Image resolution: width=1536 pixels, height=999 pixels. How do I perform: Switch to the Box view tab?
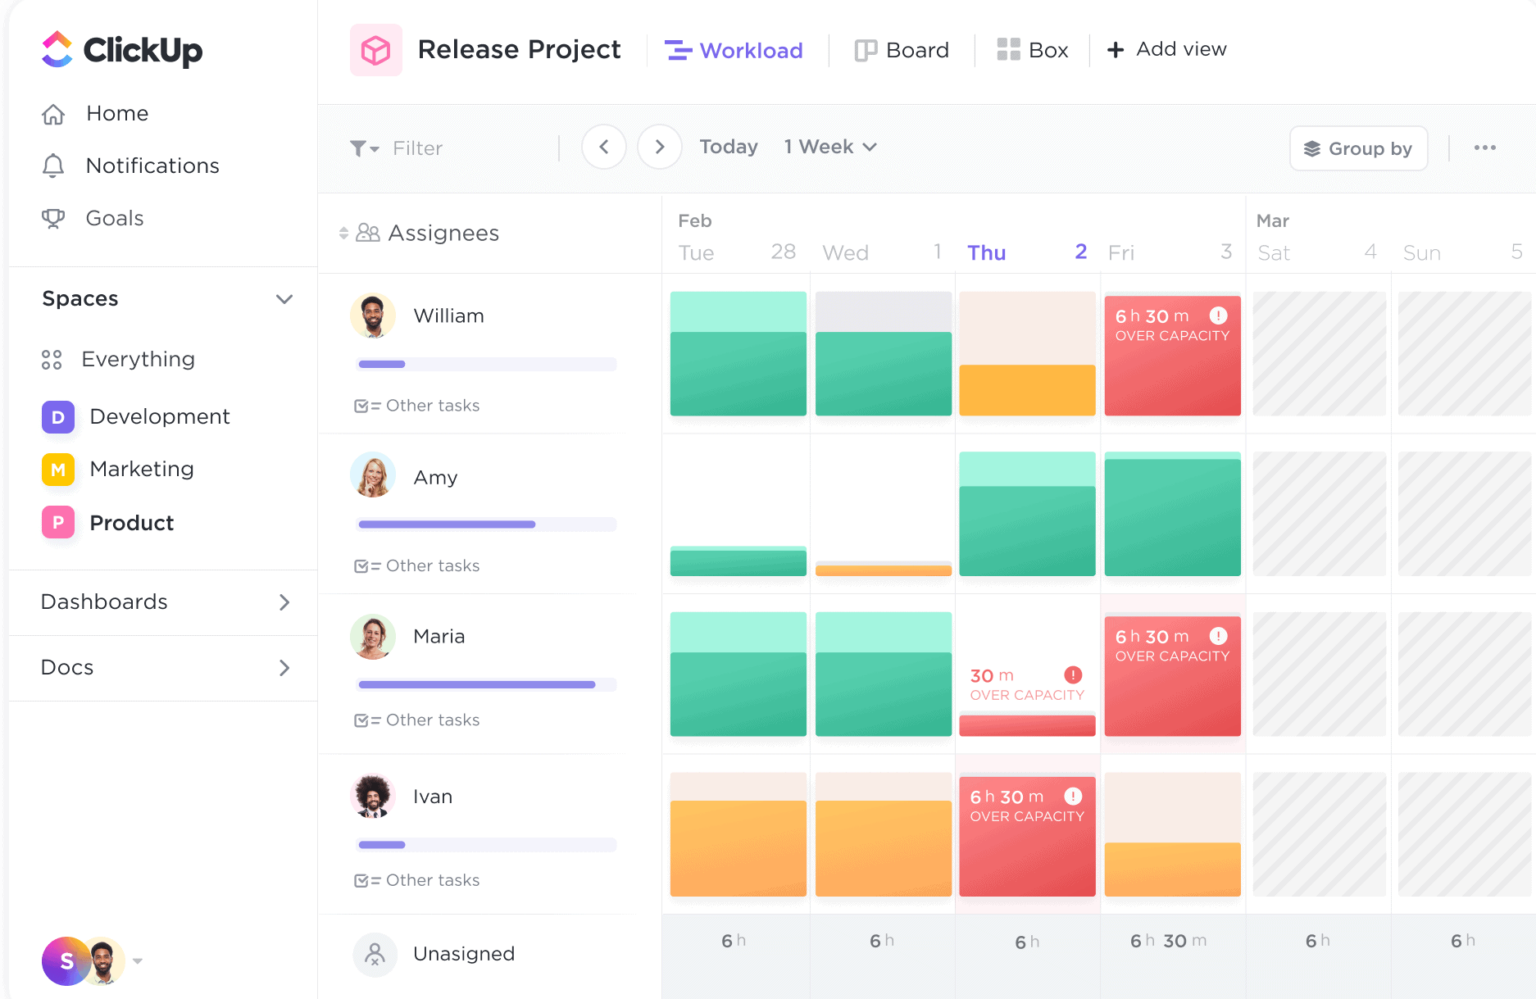click(x=1033, y=49)
